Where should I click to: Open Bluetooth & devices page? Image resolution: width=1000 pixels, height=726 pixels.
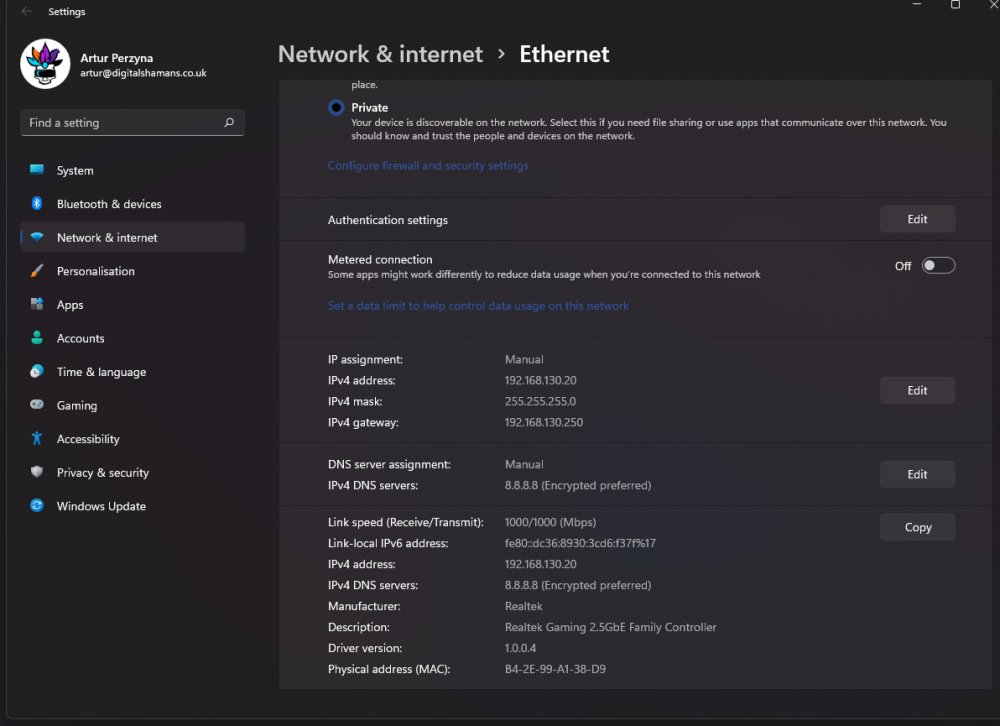click(x=132, y=204)
